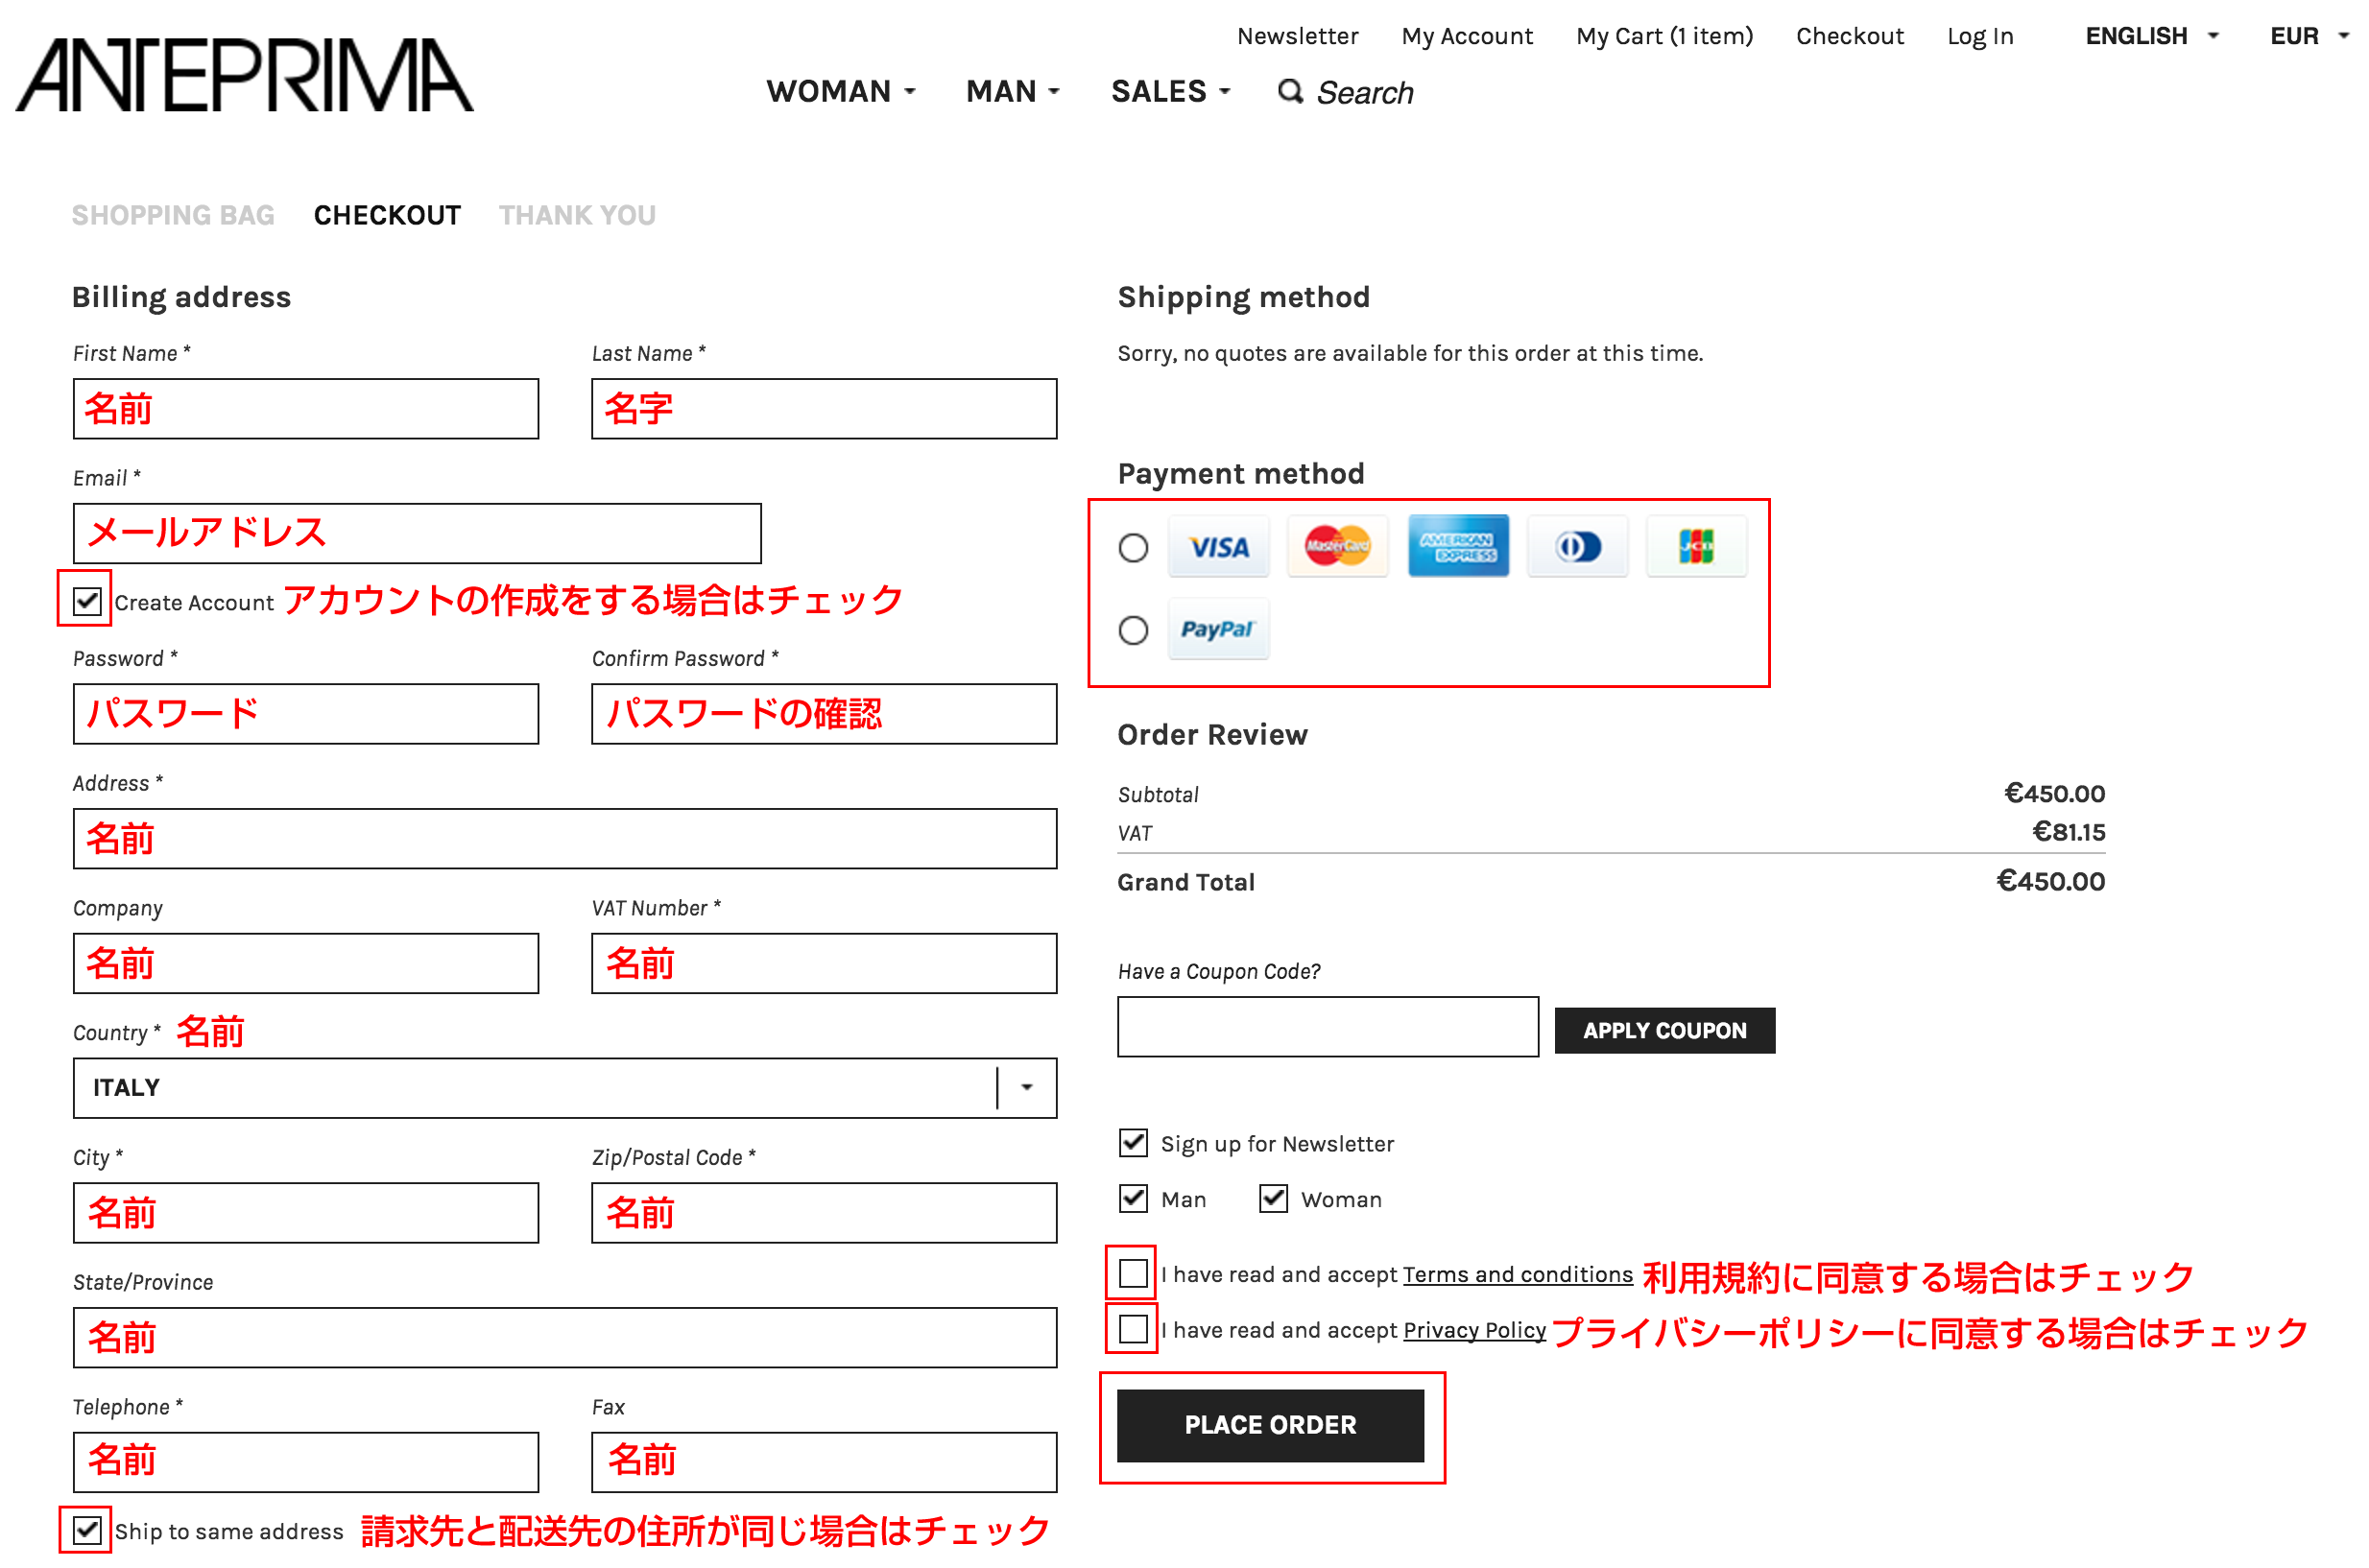Click the Last Name input field
The image size is (2369, 1568).
coord(824,409)
